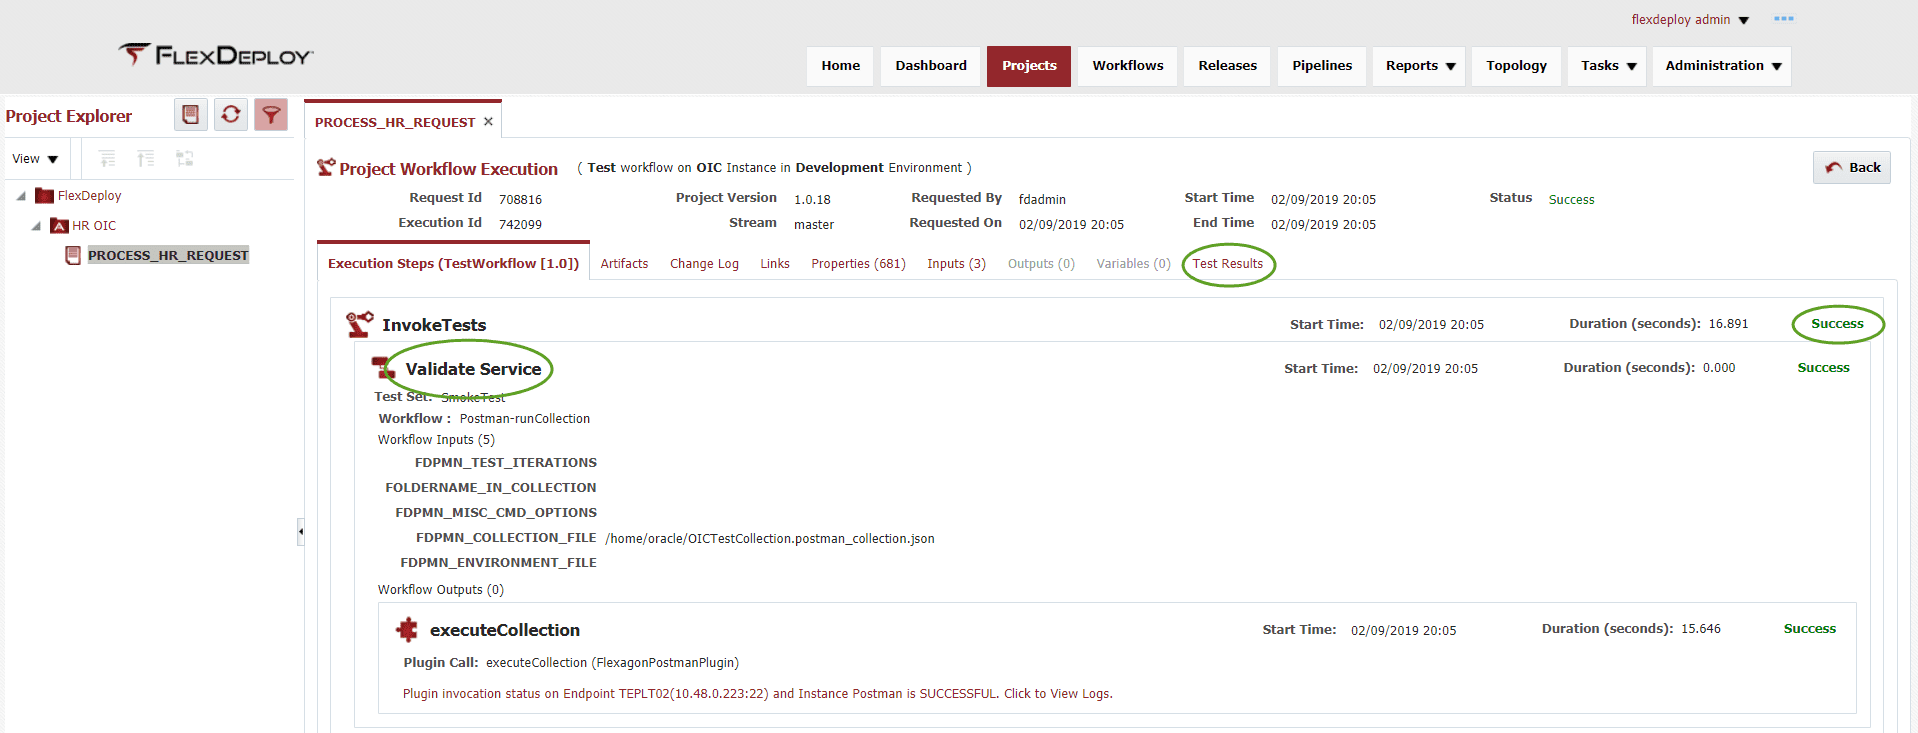Screen dimensions: 1918x733
Task: Click the Request Id value 708816
Action: tap(520, 200)
